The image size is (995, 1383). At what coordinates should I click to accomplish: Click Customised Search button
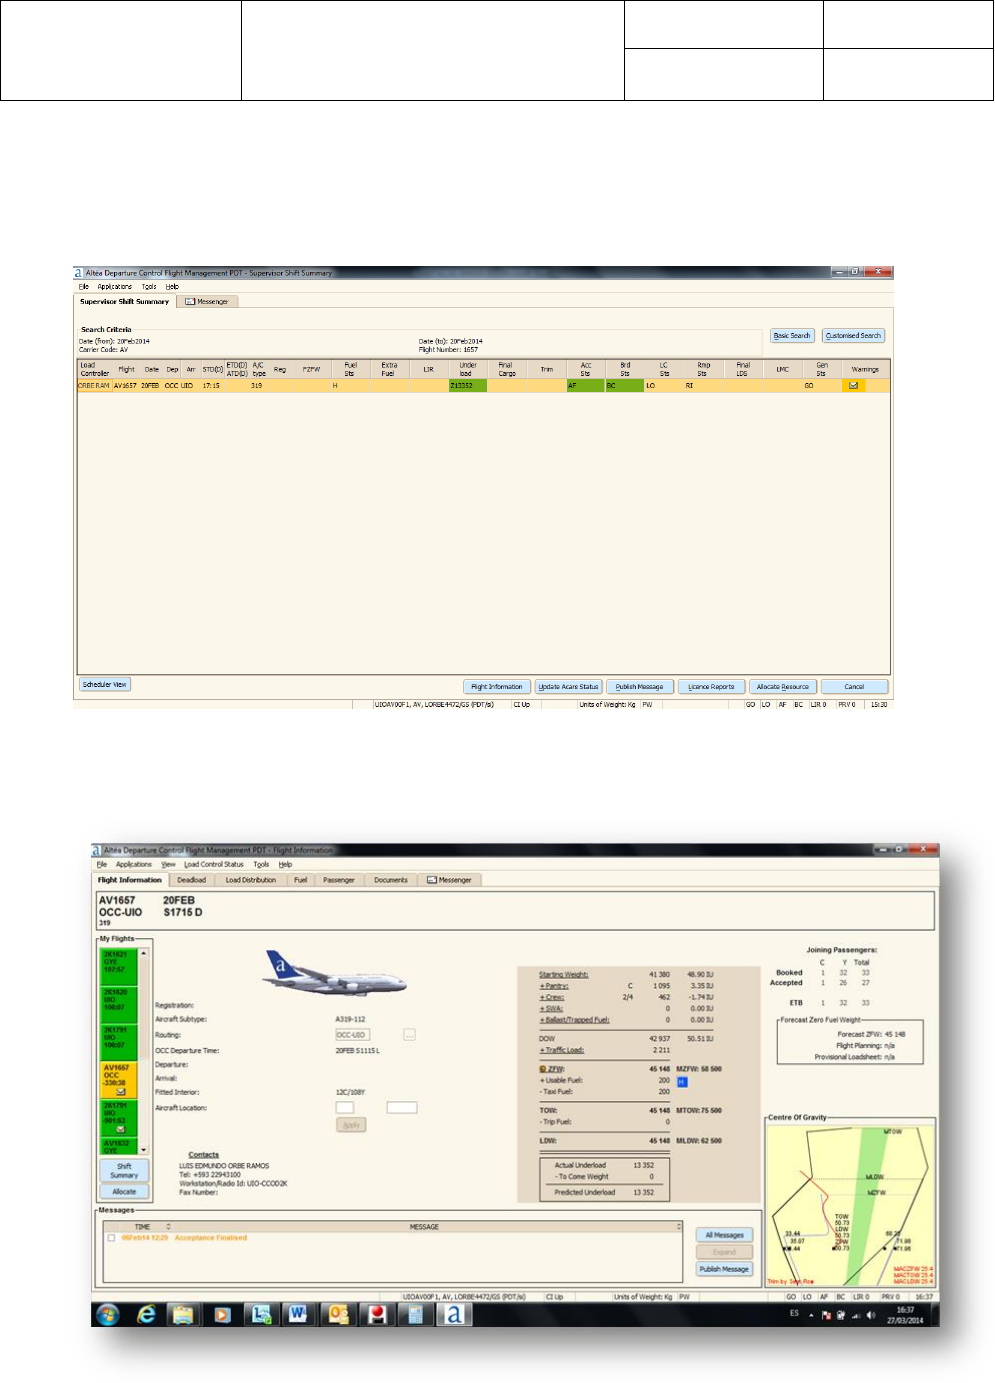854,336
